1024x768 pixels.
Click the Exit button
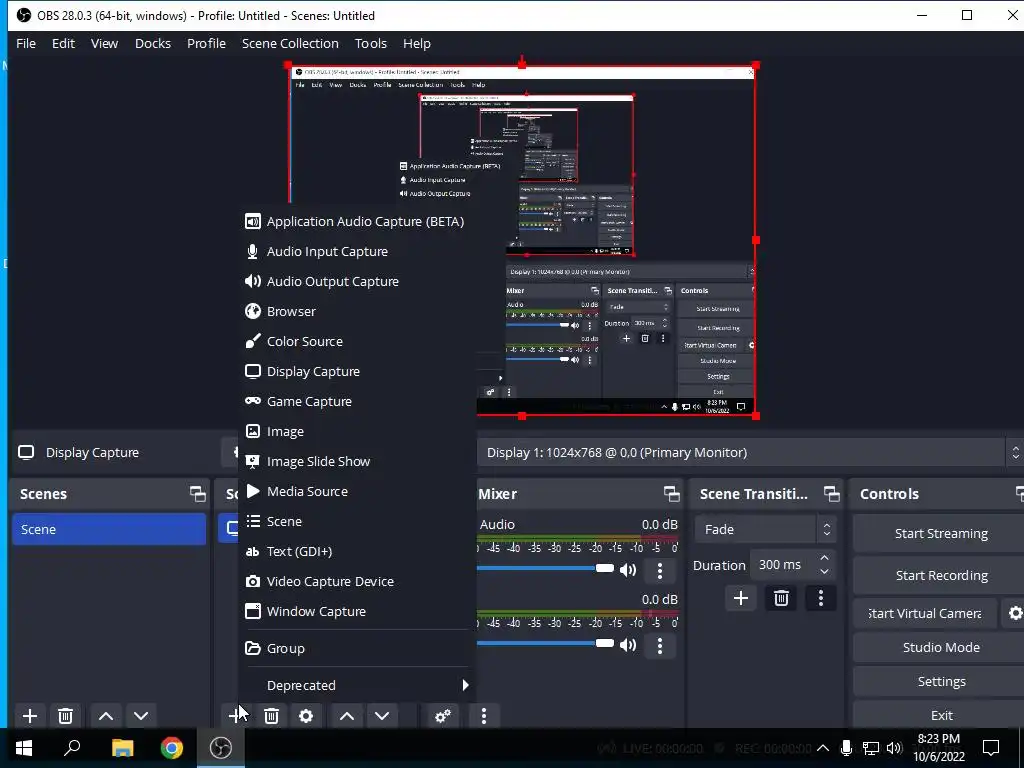click(x=940, y=715)
